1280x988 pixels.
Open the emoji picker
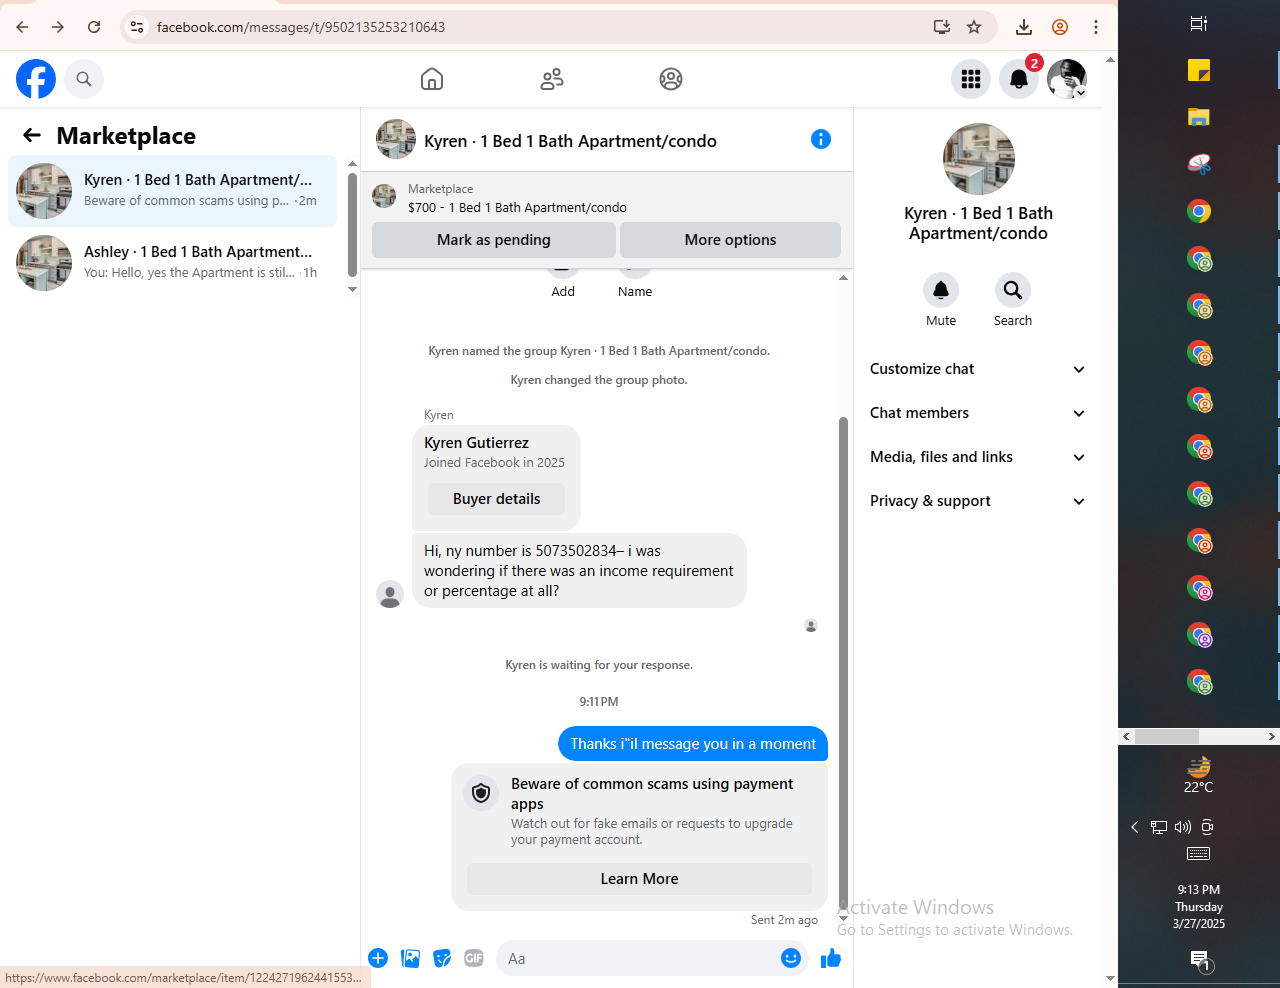tap(791, 958)
